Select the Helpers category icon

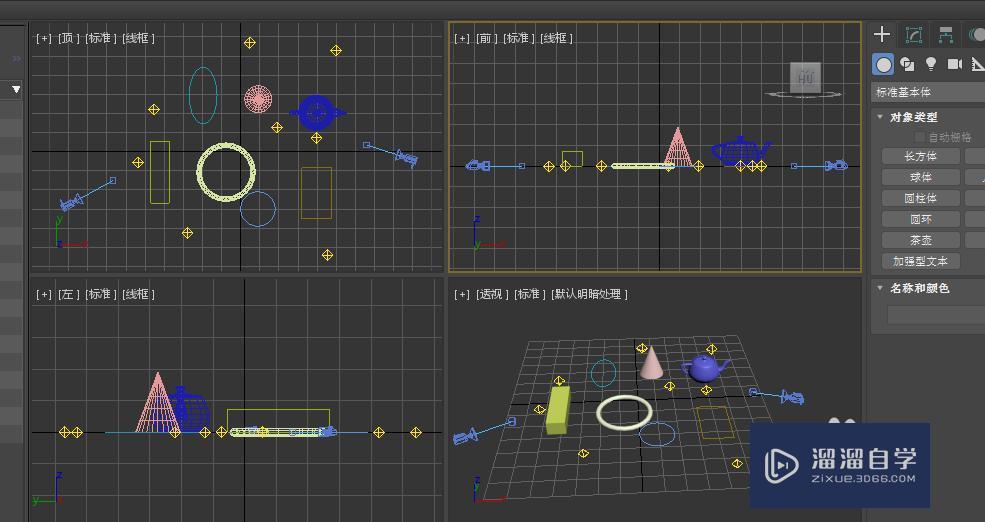click(978, 64)
